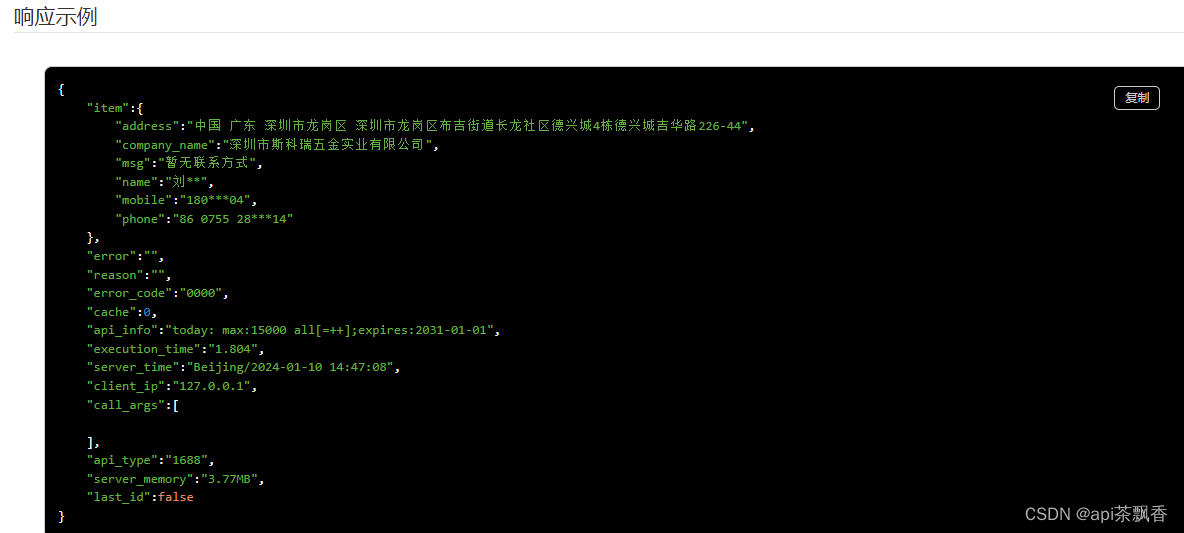
Task: Click the "api_info" line with expires date
Action: 293,330
